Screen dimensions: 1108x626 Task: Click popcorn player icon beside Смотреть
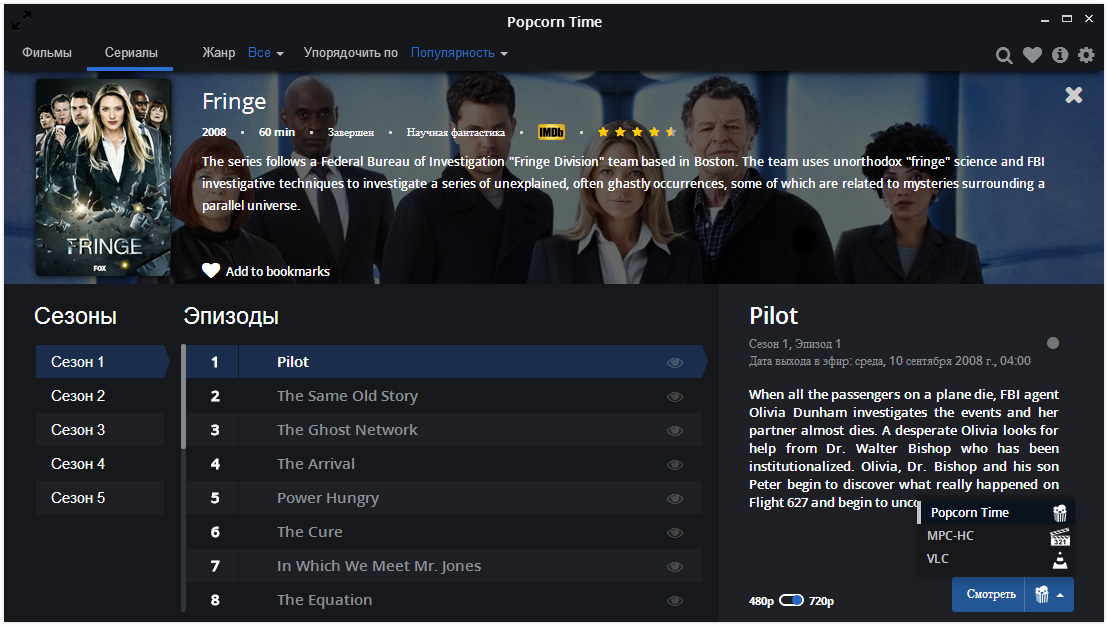click(1042, 594)
